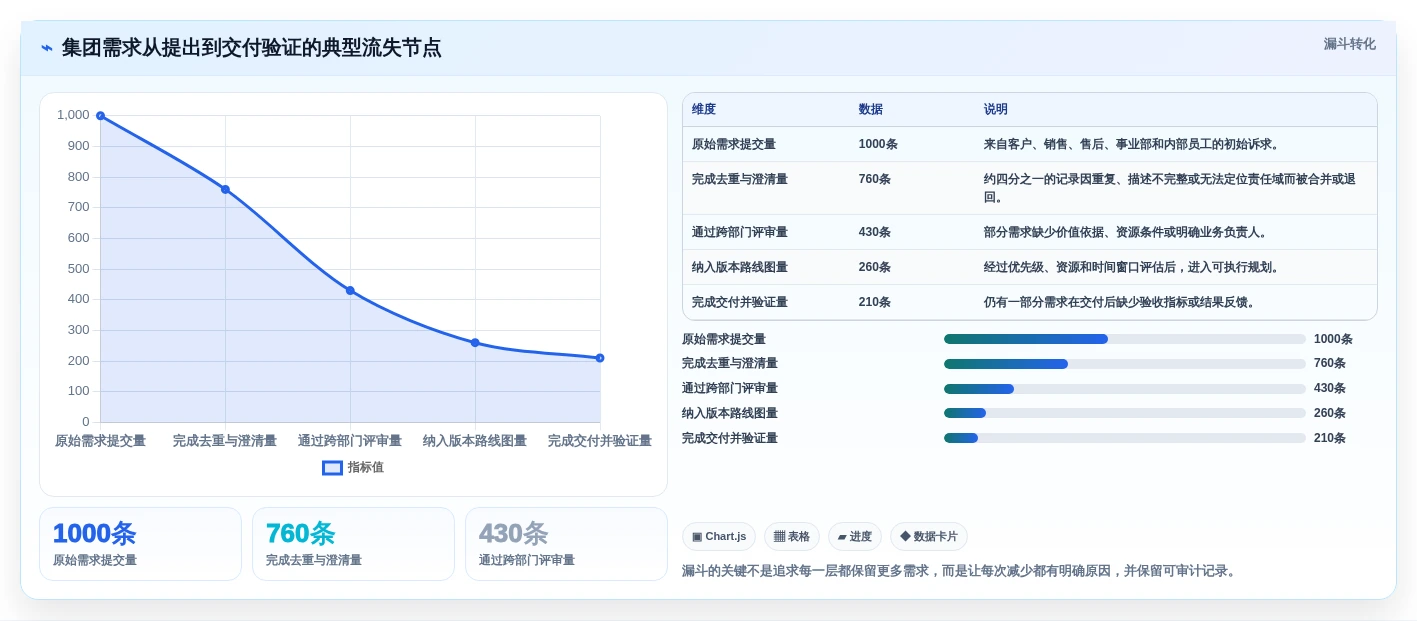Click the page title 集团需求从提出到交付验证

(x=251, y=48)
